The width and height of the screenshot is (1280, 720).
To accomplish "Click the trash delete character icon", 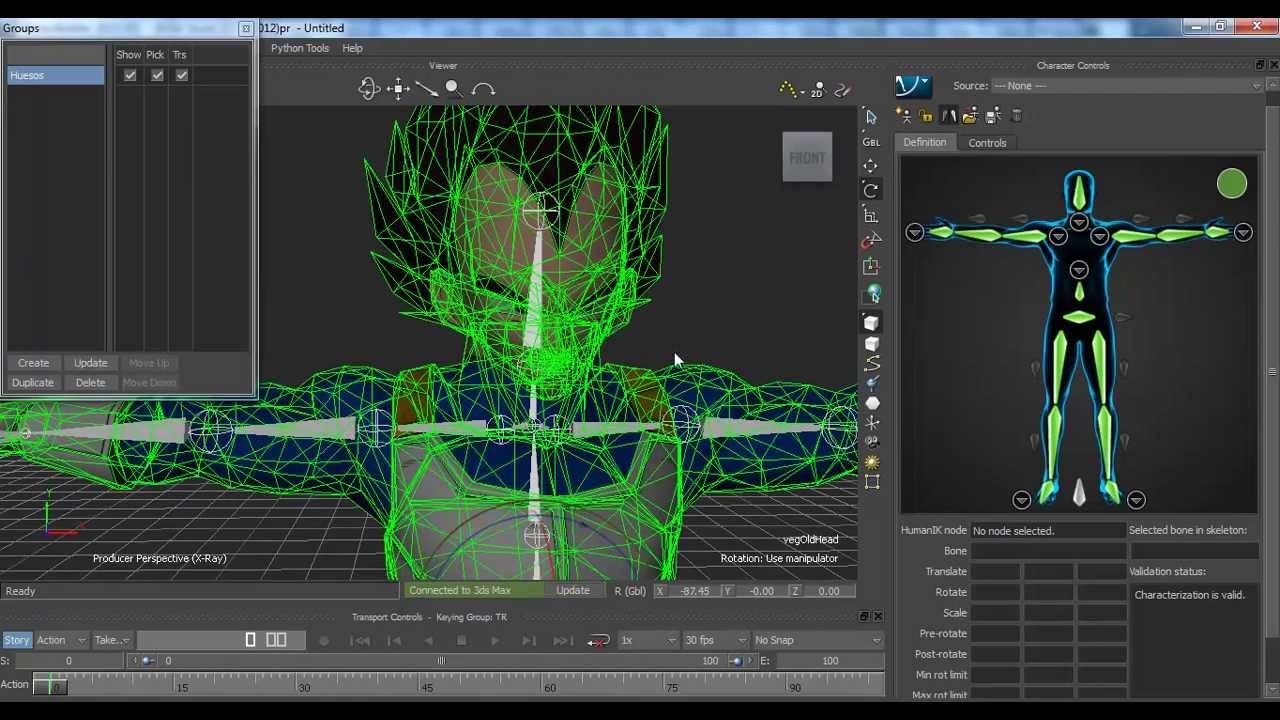I will 1016,116.
